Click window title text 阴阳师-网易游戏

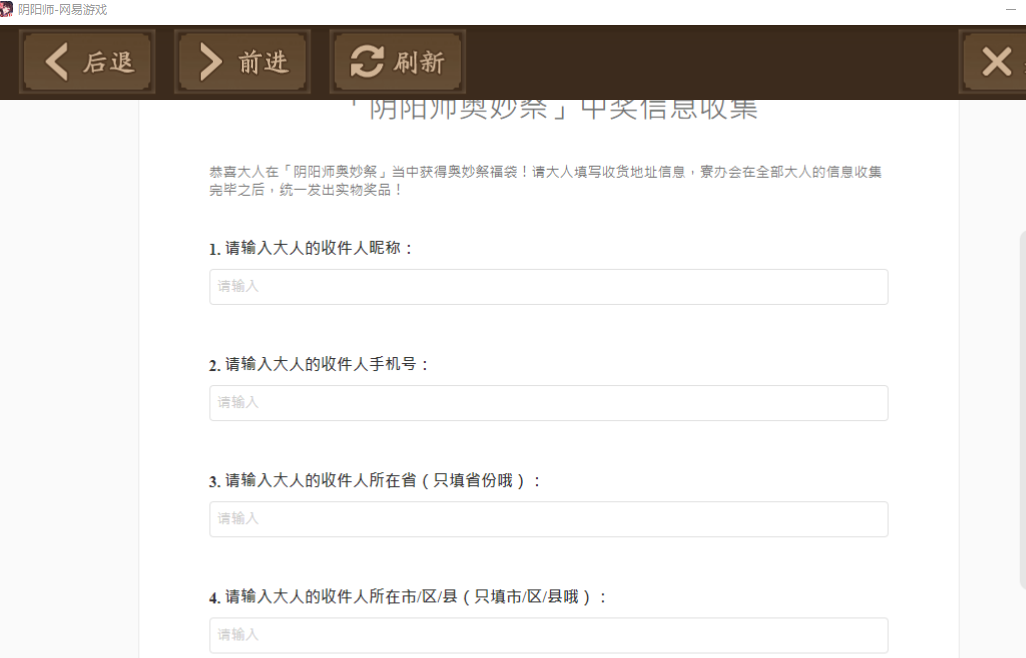pos(63,10)
